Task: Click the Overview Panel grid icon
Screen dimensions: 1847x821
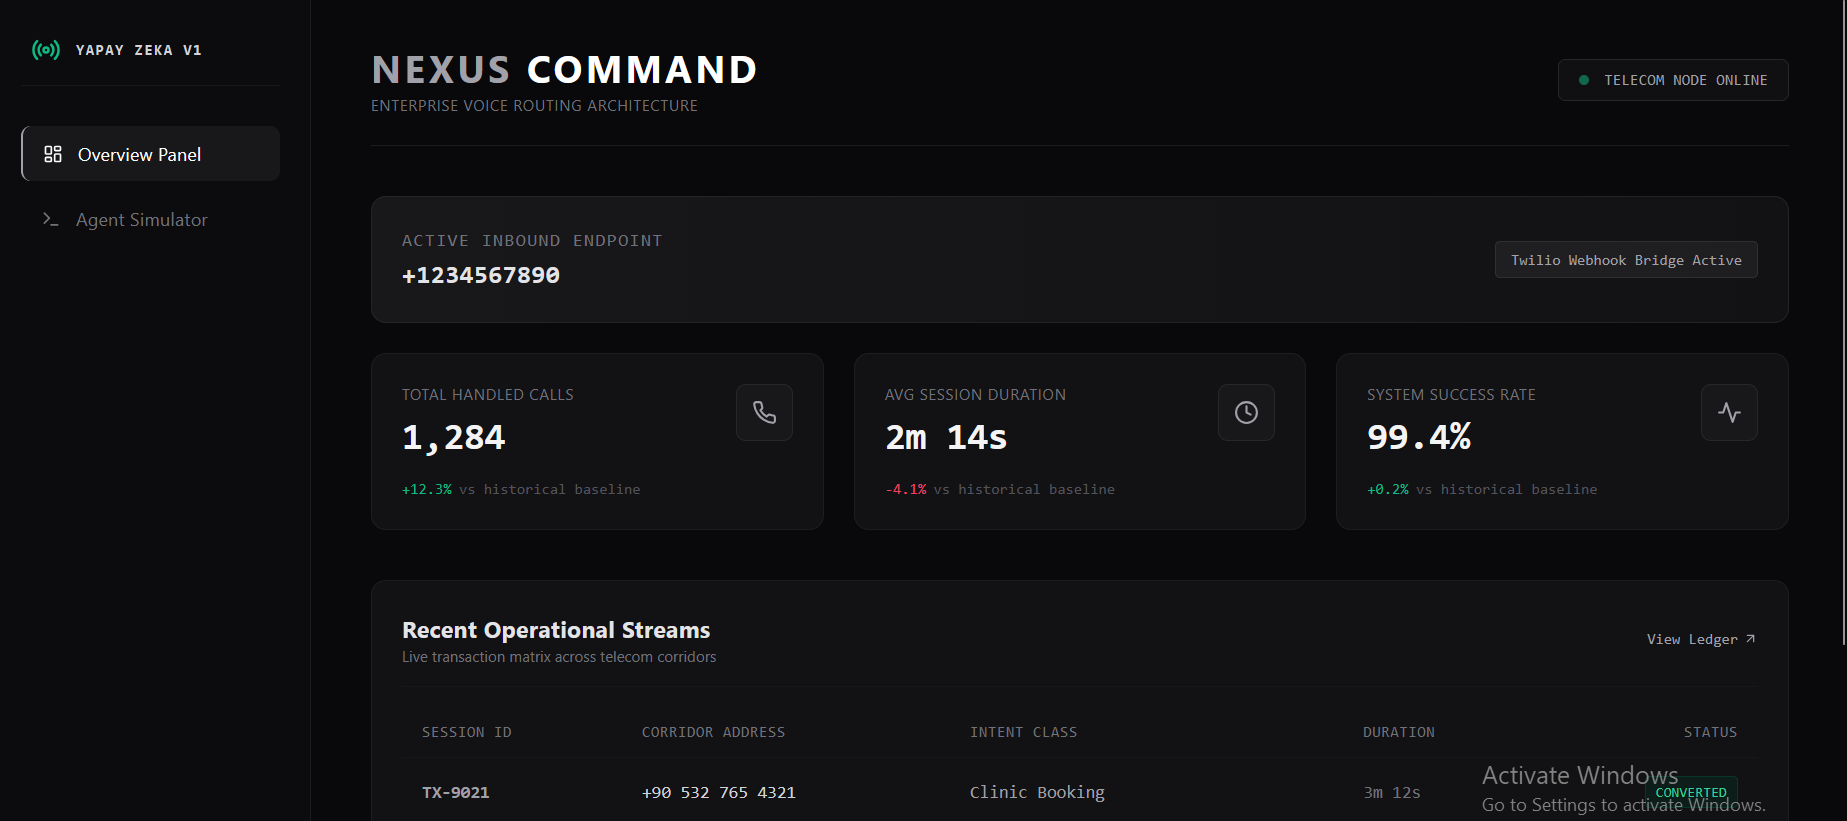Action: pyautogui.click(x=53, y=154)
